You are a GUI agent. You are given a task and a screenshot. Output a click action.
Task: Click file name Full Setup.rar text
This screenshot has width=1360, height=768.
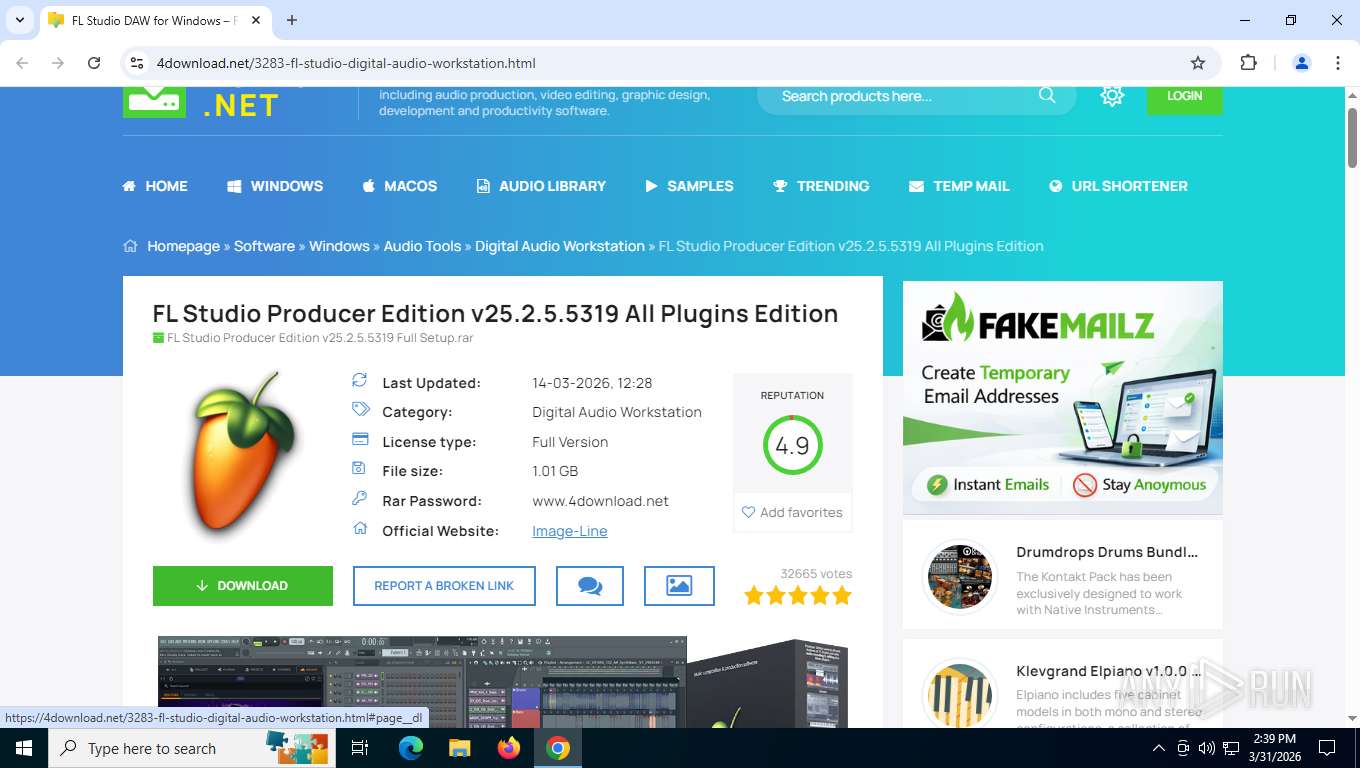(x=320, y=338)
